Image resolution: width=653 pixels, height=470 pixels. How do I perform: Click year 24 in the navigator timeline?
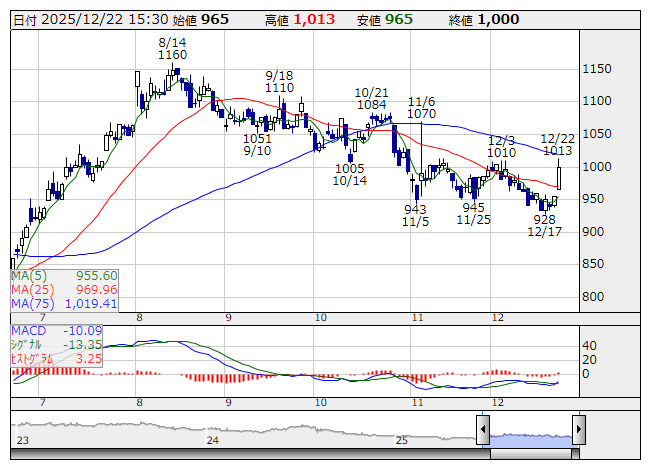click(212, 440)
